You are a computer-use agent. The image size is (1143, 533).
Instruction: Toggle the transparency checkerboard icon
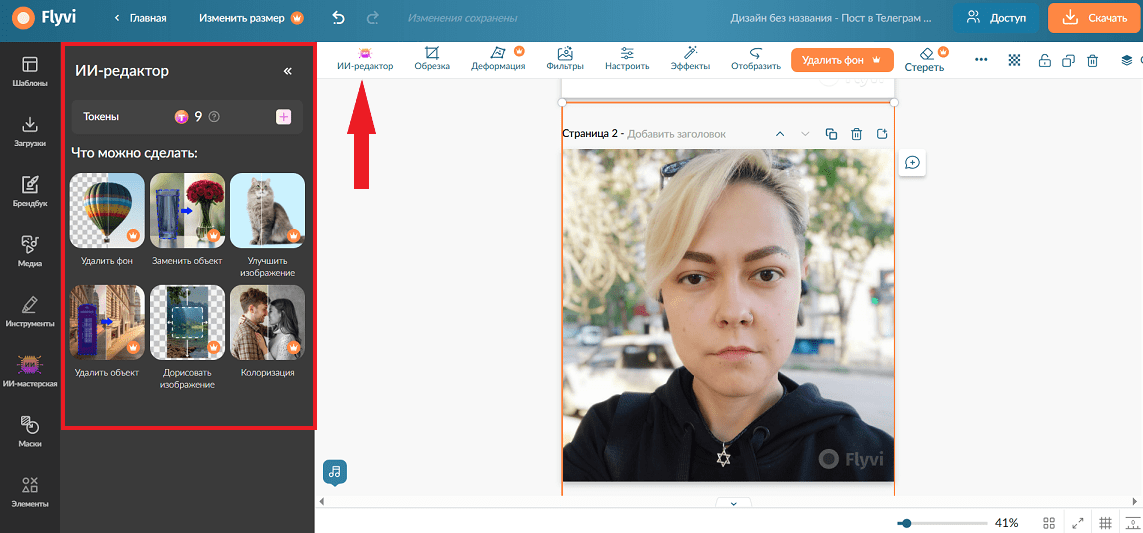(x=1014, y=61)
